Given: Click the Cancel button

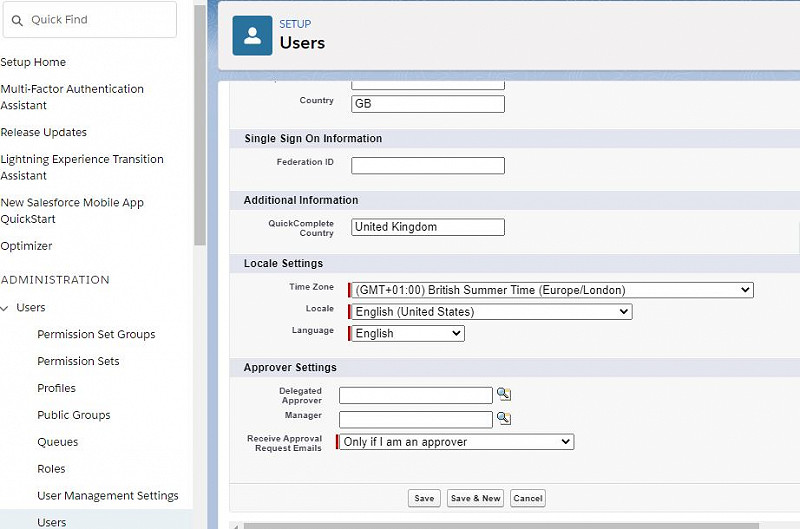Looking at the screenshot, I should click(x=528, y=498).
